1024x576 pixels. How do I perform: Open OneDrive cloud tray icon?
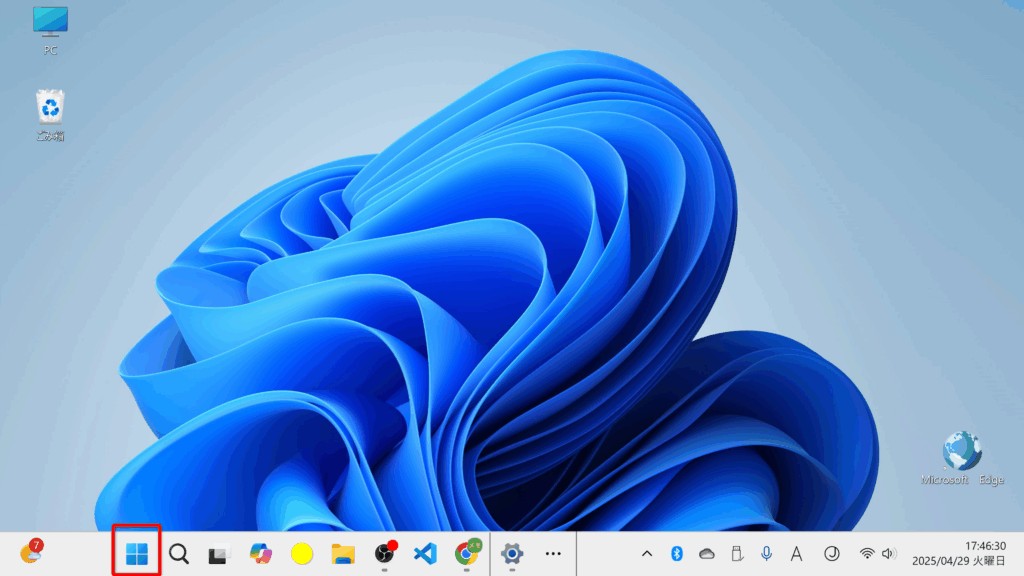coord(707,554)
